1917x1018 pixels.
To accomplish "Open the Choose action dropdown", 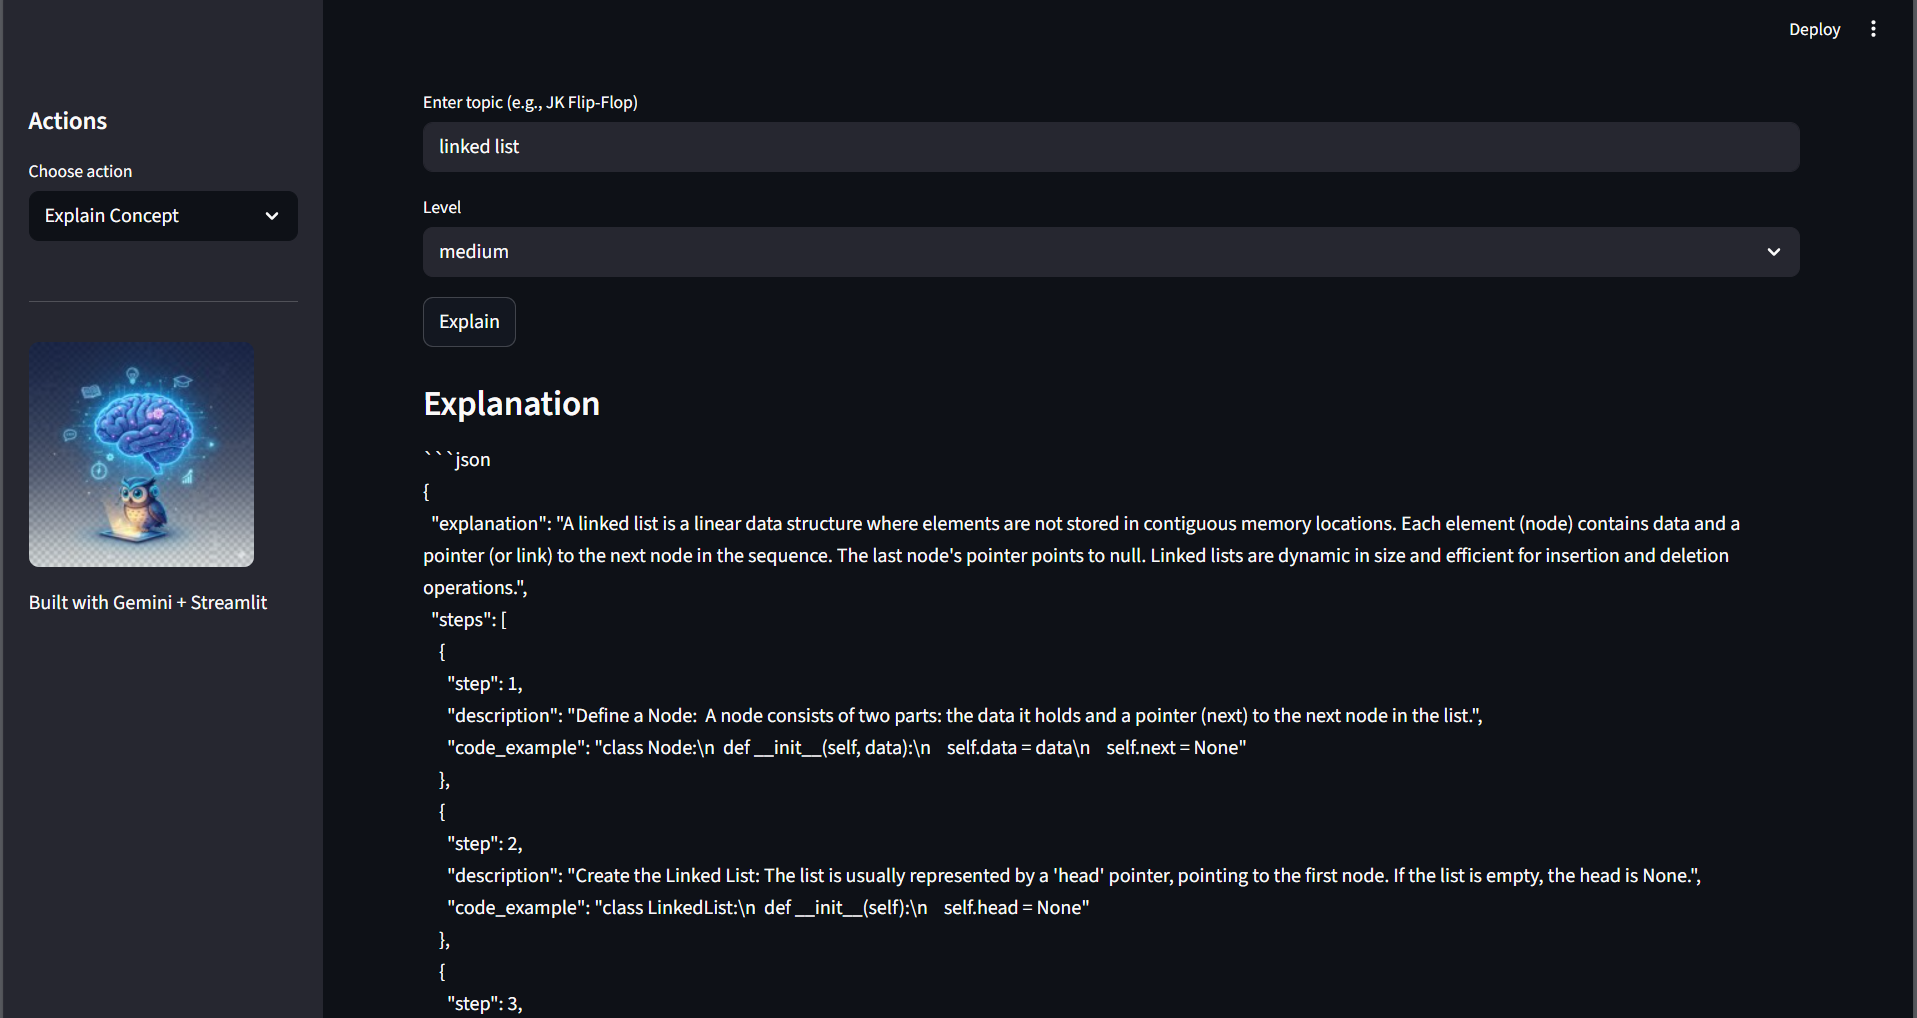I will 163,216.
